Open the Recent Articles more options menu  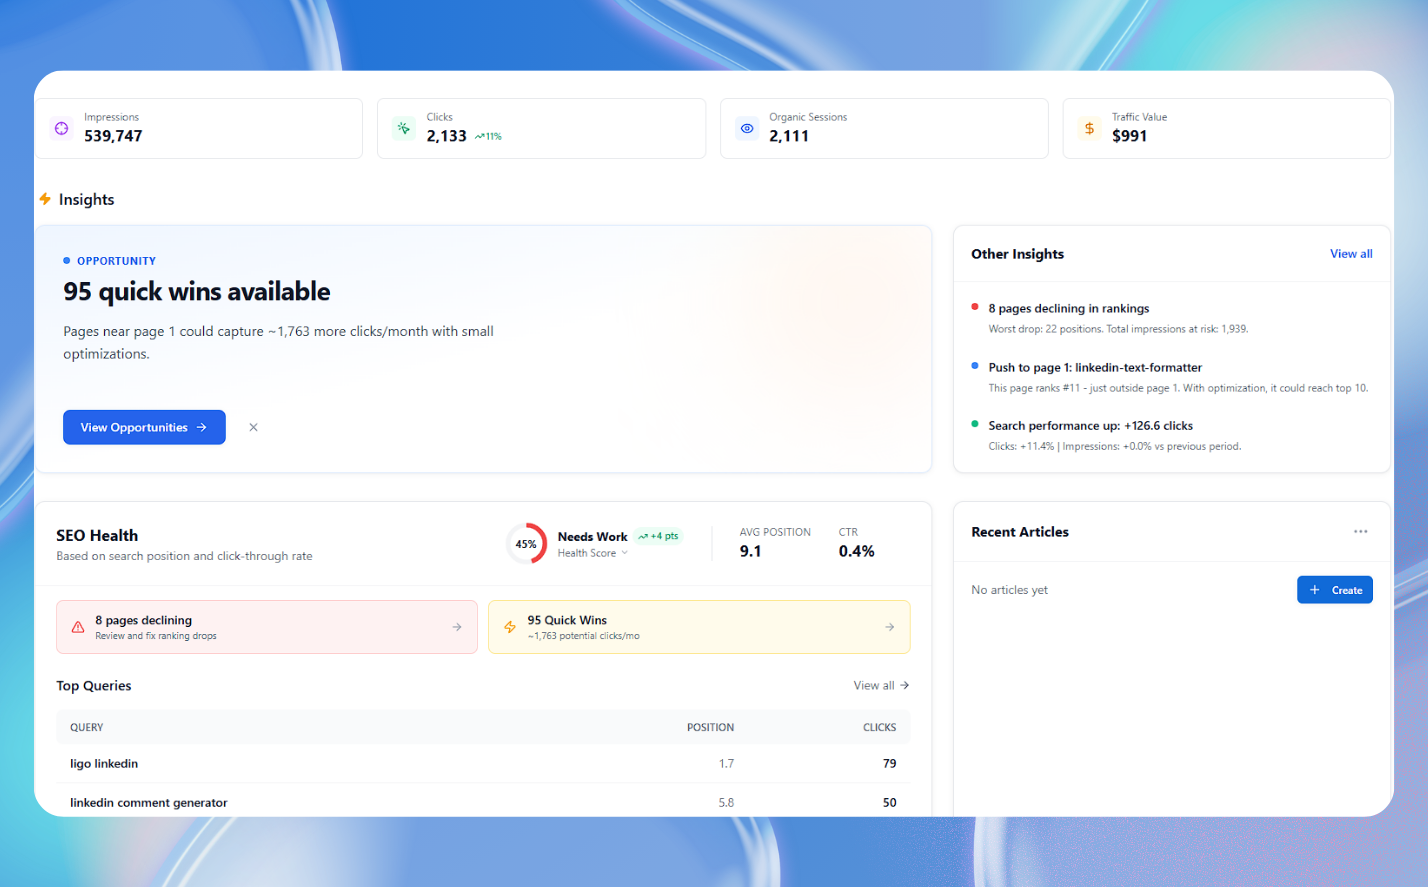1360,532
